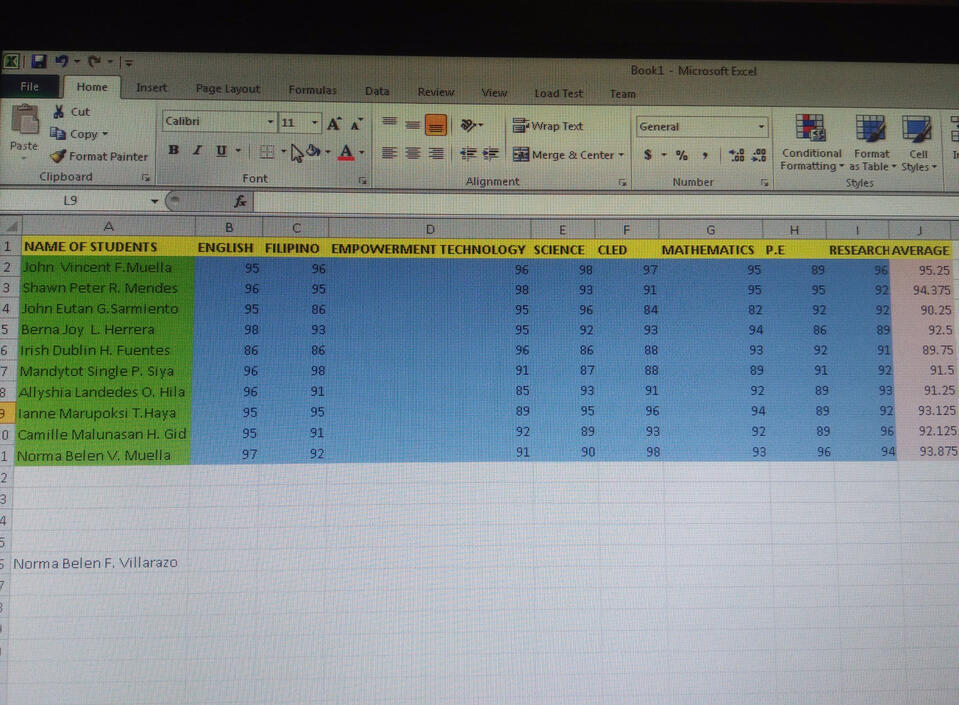
Task: Click the Increase Decimal icon
Action: (736, 155)
